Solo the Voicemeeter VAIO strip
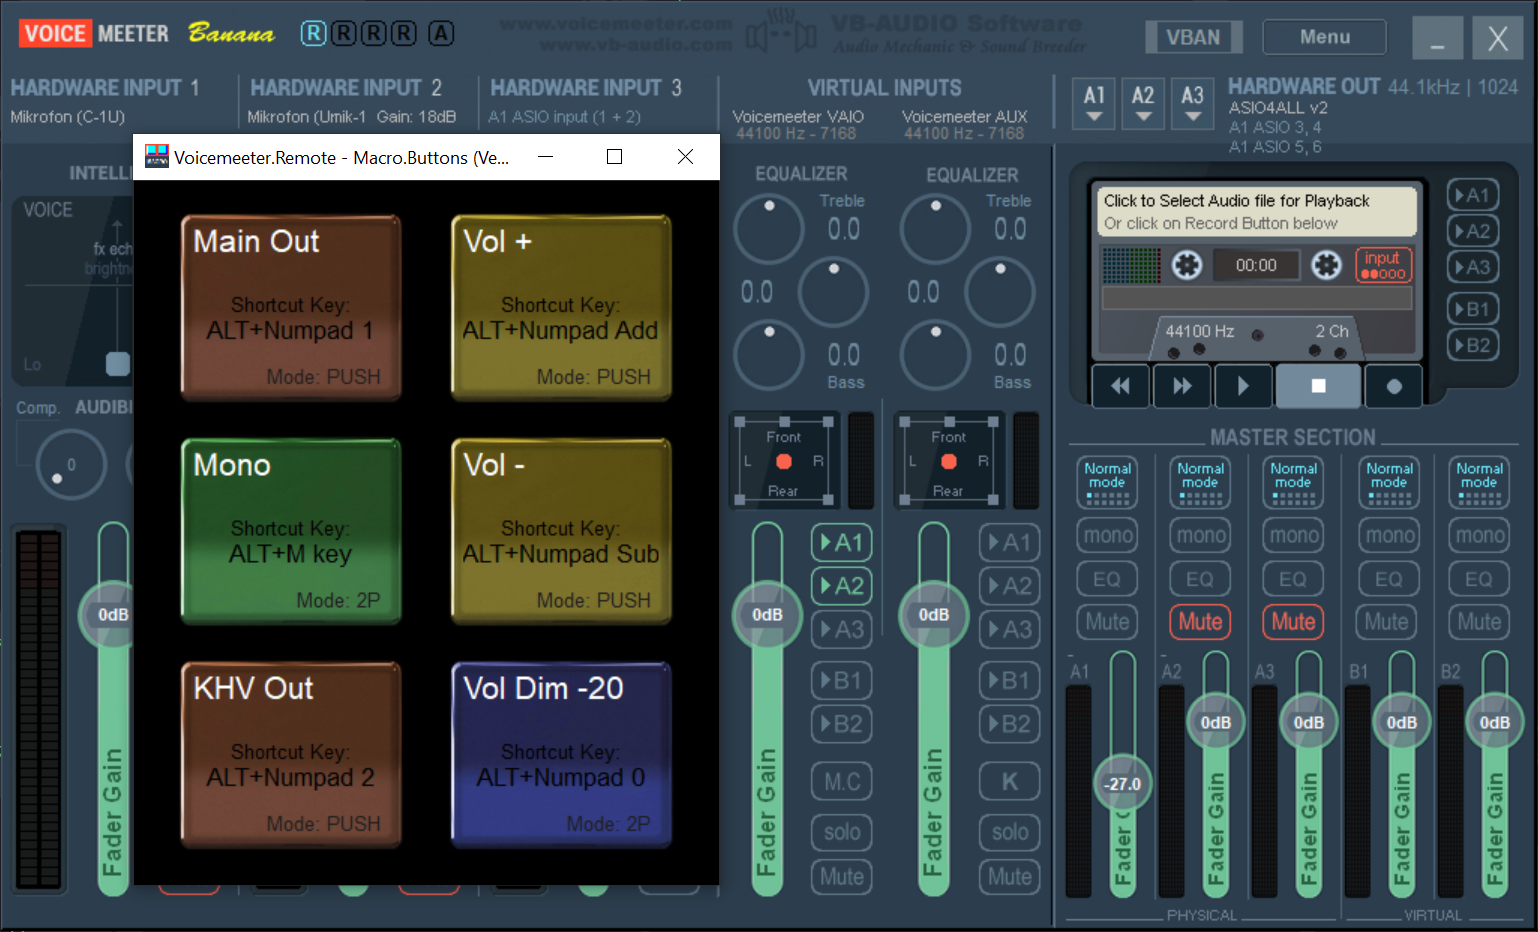The image size is (1538, 932). pyautogui.click(x=842, y=832)
